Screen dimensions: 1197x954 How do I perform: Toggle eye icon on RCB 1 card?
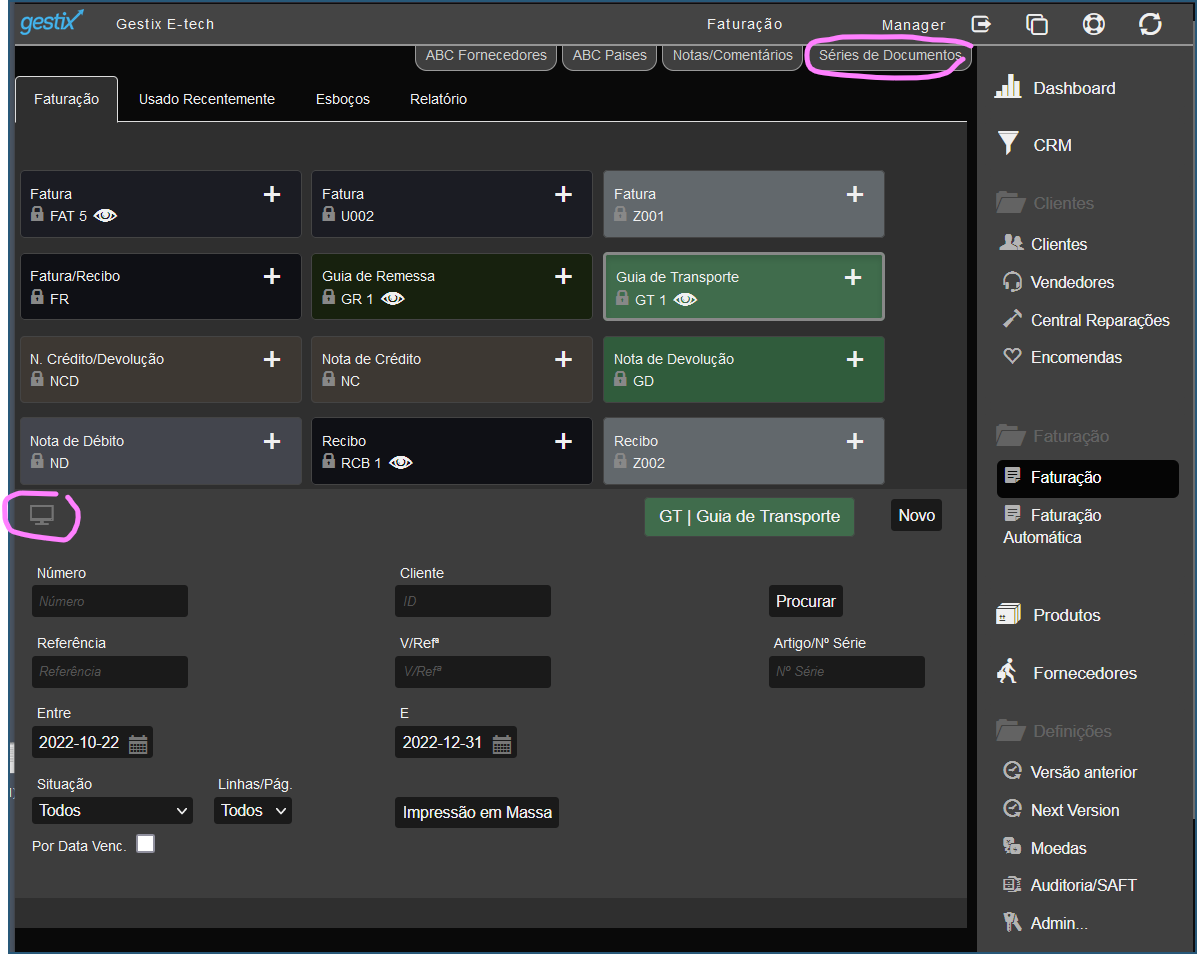[x=400, y=462]
